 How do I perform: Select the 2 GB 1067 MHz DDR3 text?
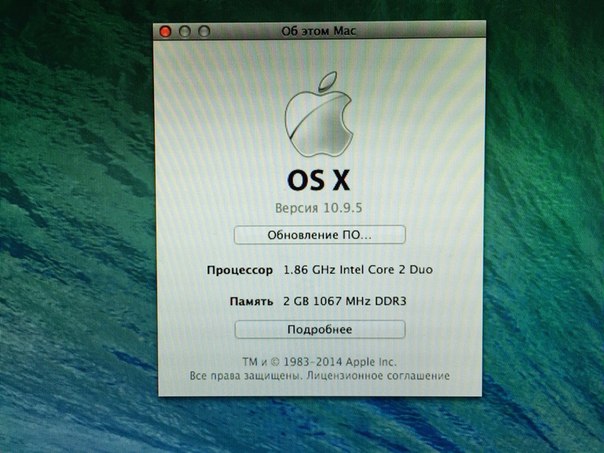coord(345,301)
